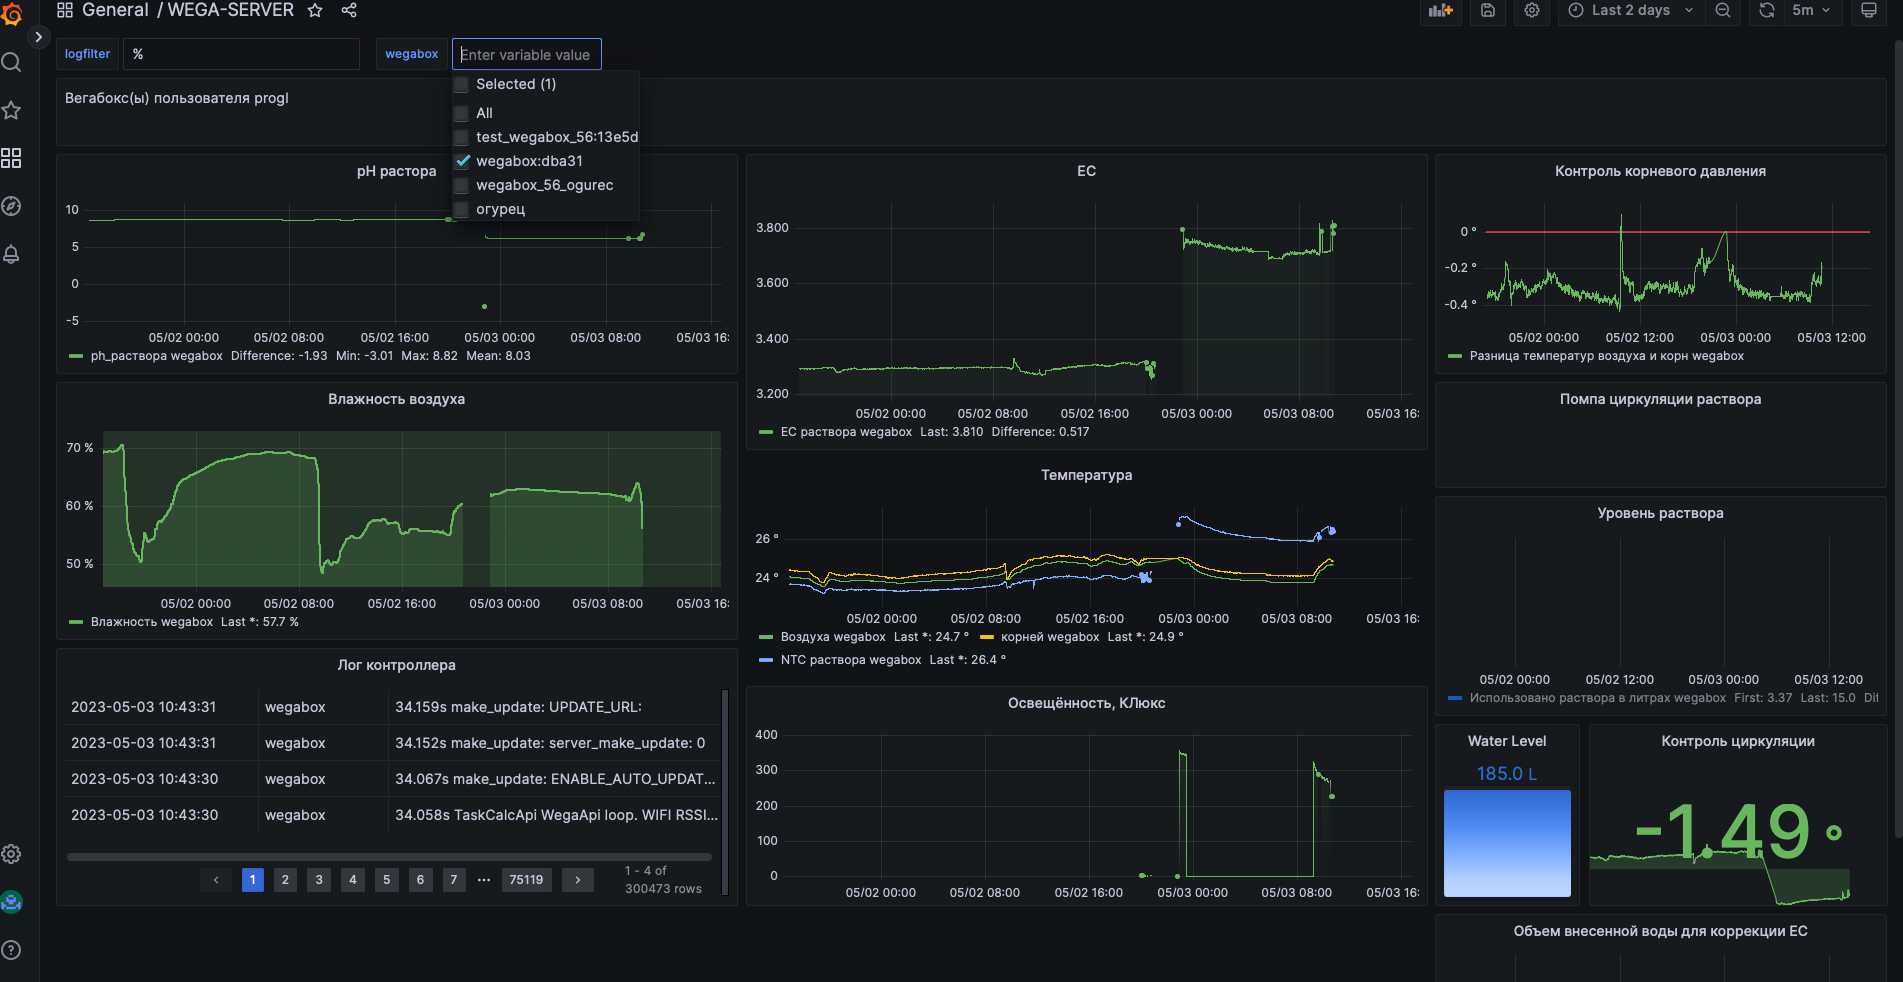Go to page 2 of the controller log
The image size is (1903, 982).
(285, 880)
